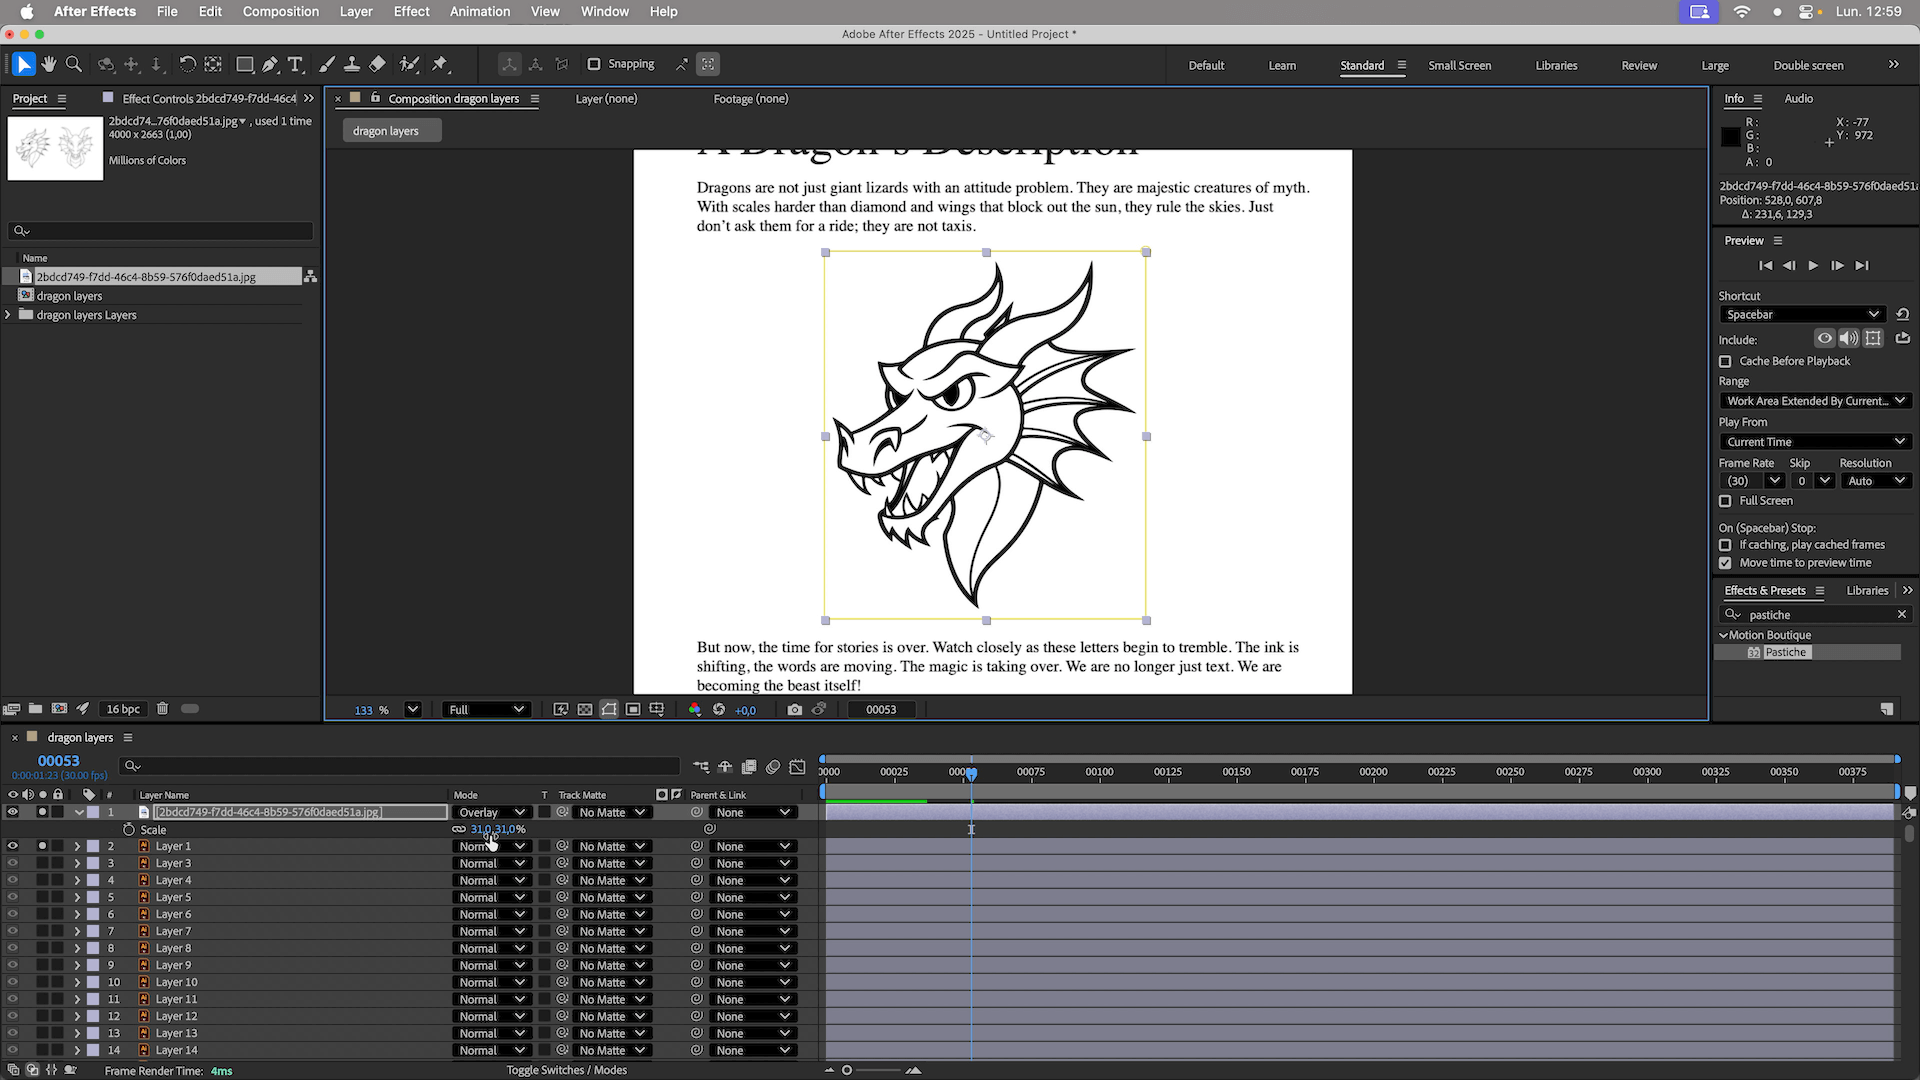The image size is (1920, 1080).
Task: Expand the dragon layers Layers folder
Action: 8,315
